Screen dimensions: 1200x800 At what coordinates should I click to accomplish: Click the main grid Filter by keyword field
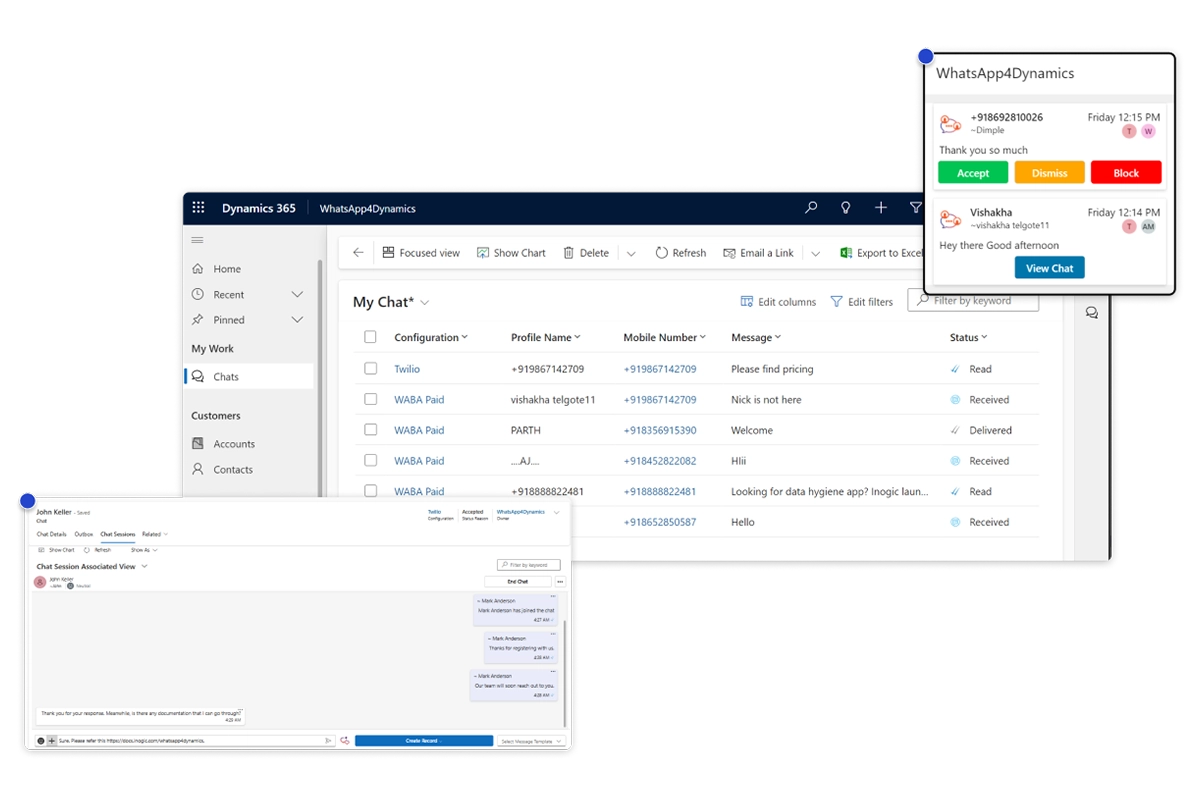(x=973, y=300)
